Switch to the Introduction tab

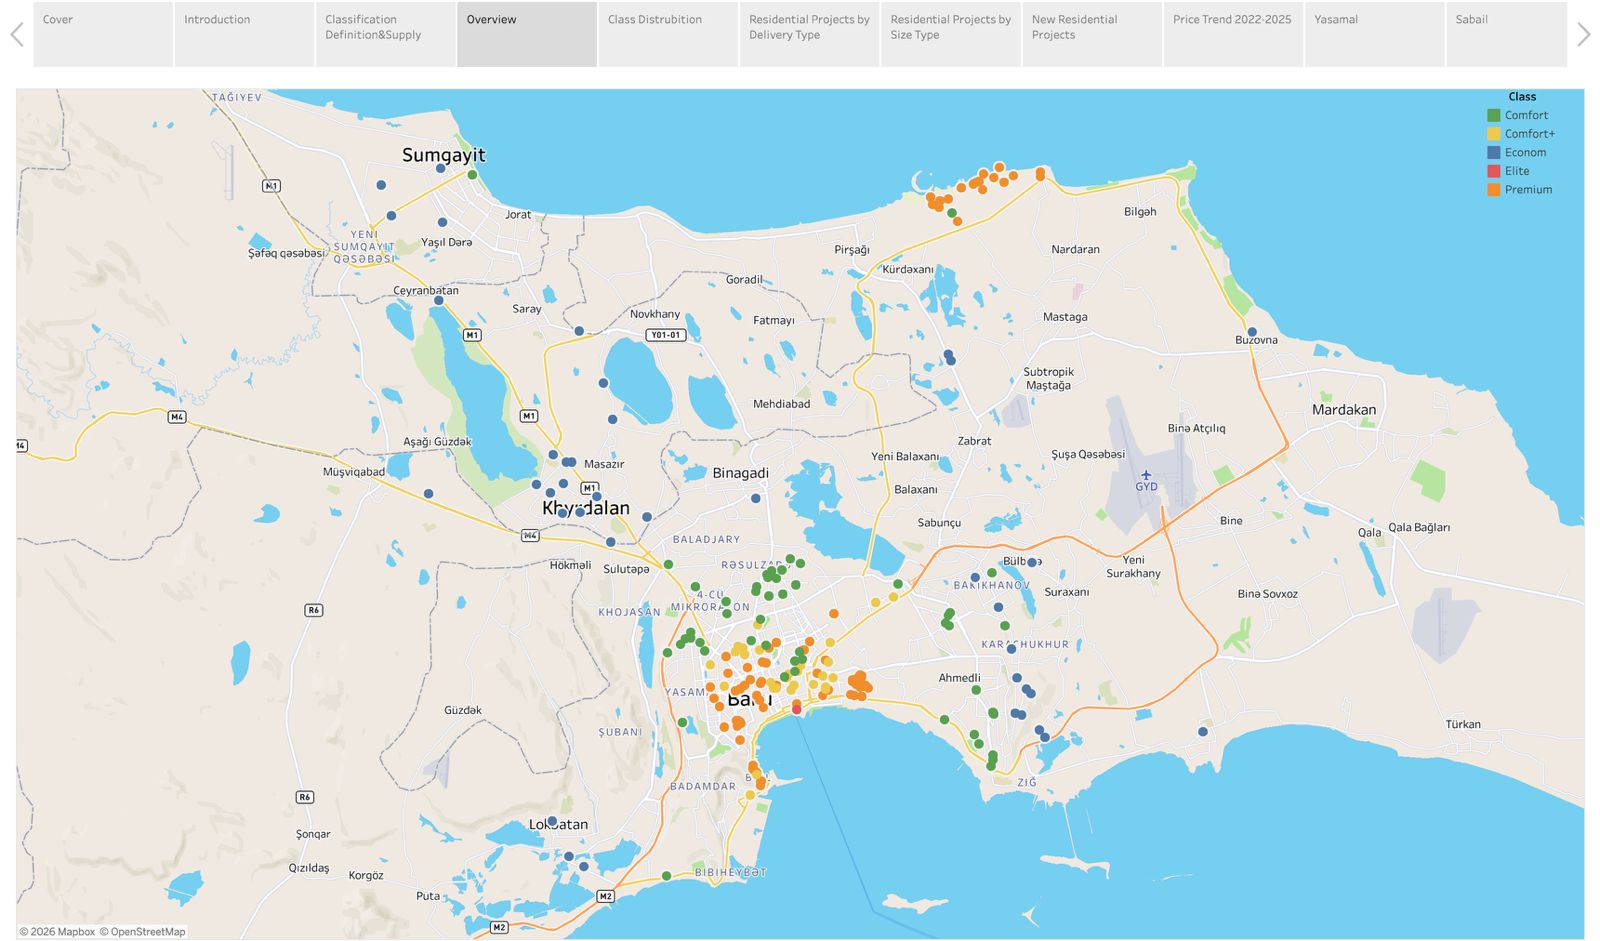244,34
